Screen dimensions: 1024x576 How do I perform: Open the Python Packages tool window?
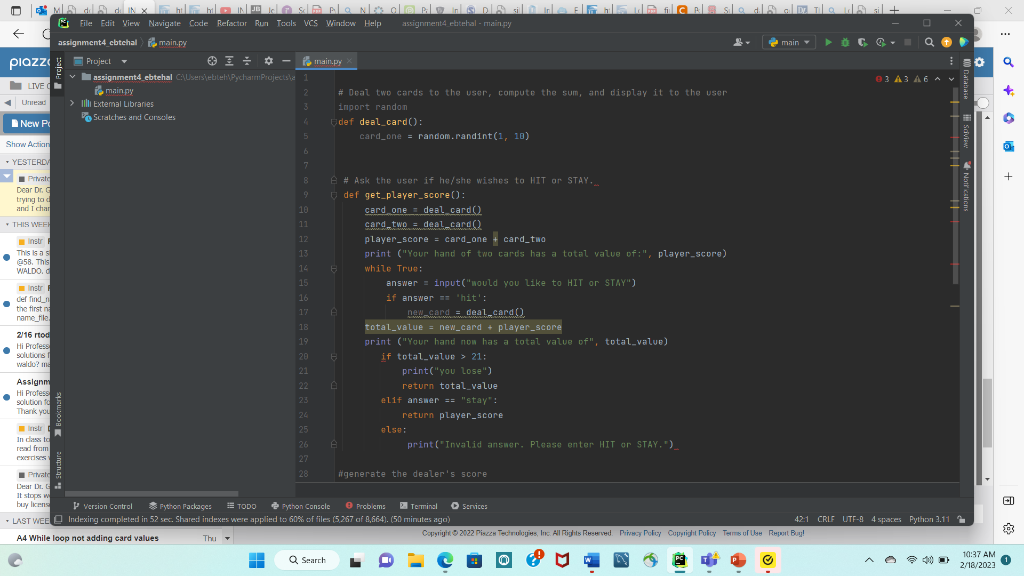[180, 506]
